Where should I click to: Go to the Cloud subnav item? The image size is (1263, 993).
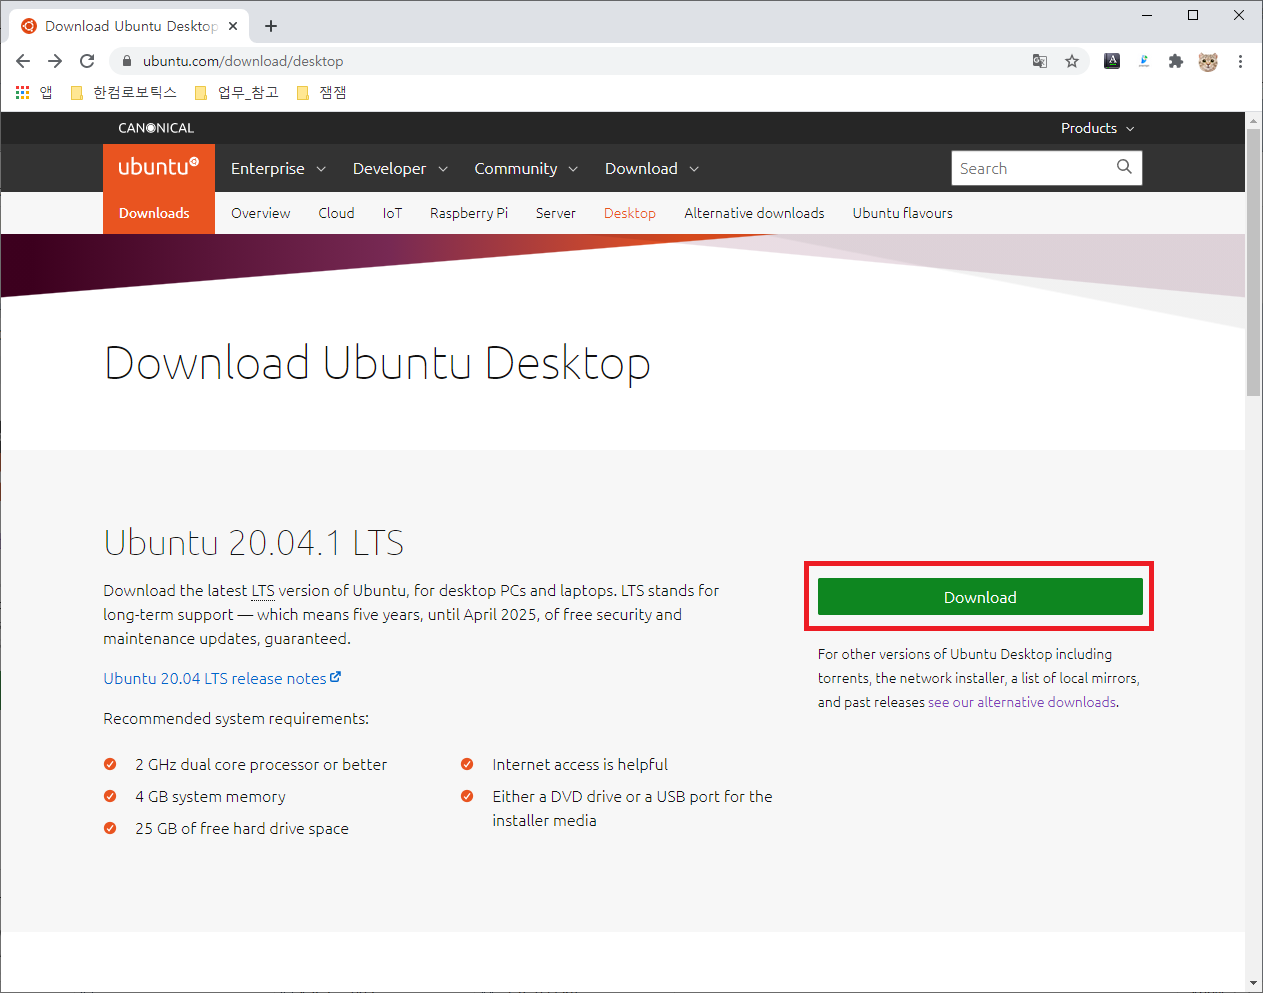[x=336, y=213]
